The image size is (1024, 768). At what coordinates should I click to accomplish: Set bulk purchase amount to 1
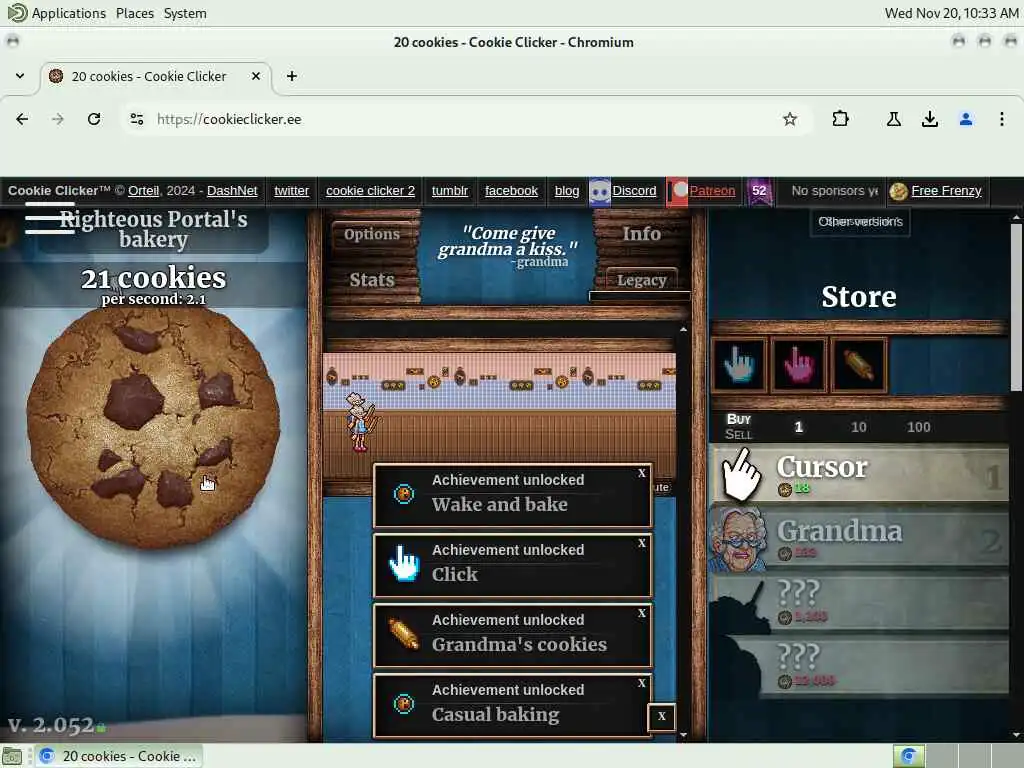tap(798, 427)
